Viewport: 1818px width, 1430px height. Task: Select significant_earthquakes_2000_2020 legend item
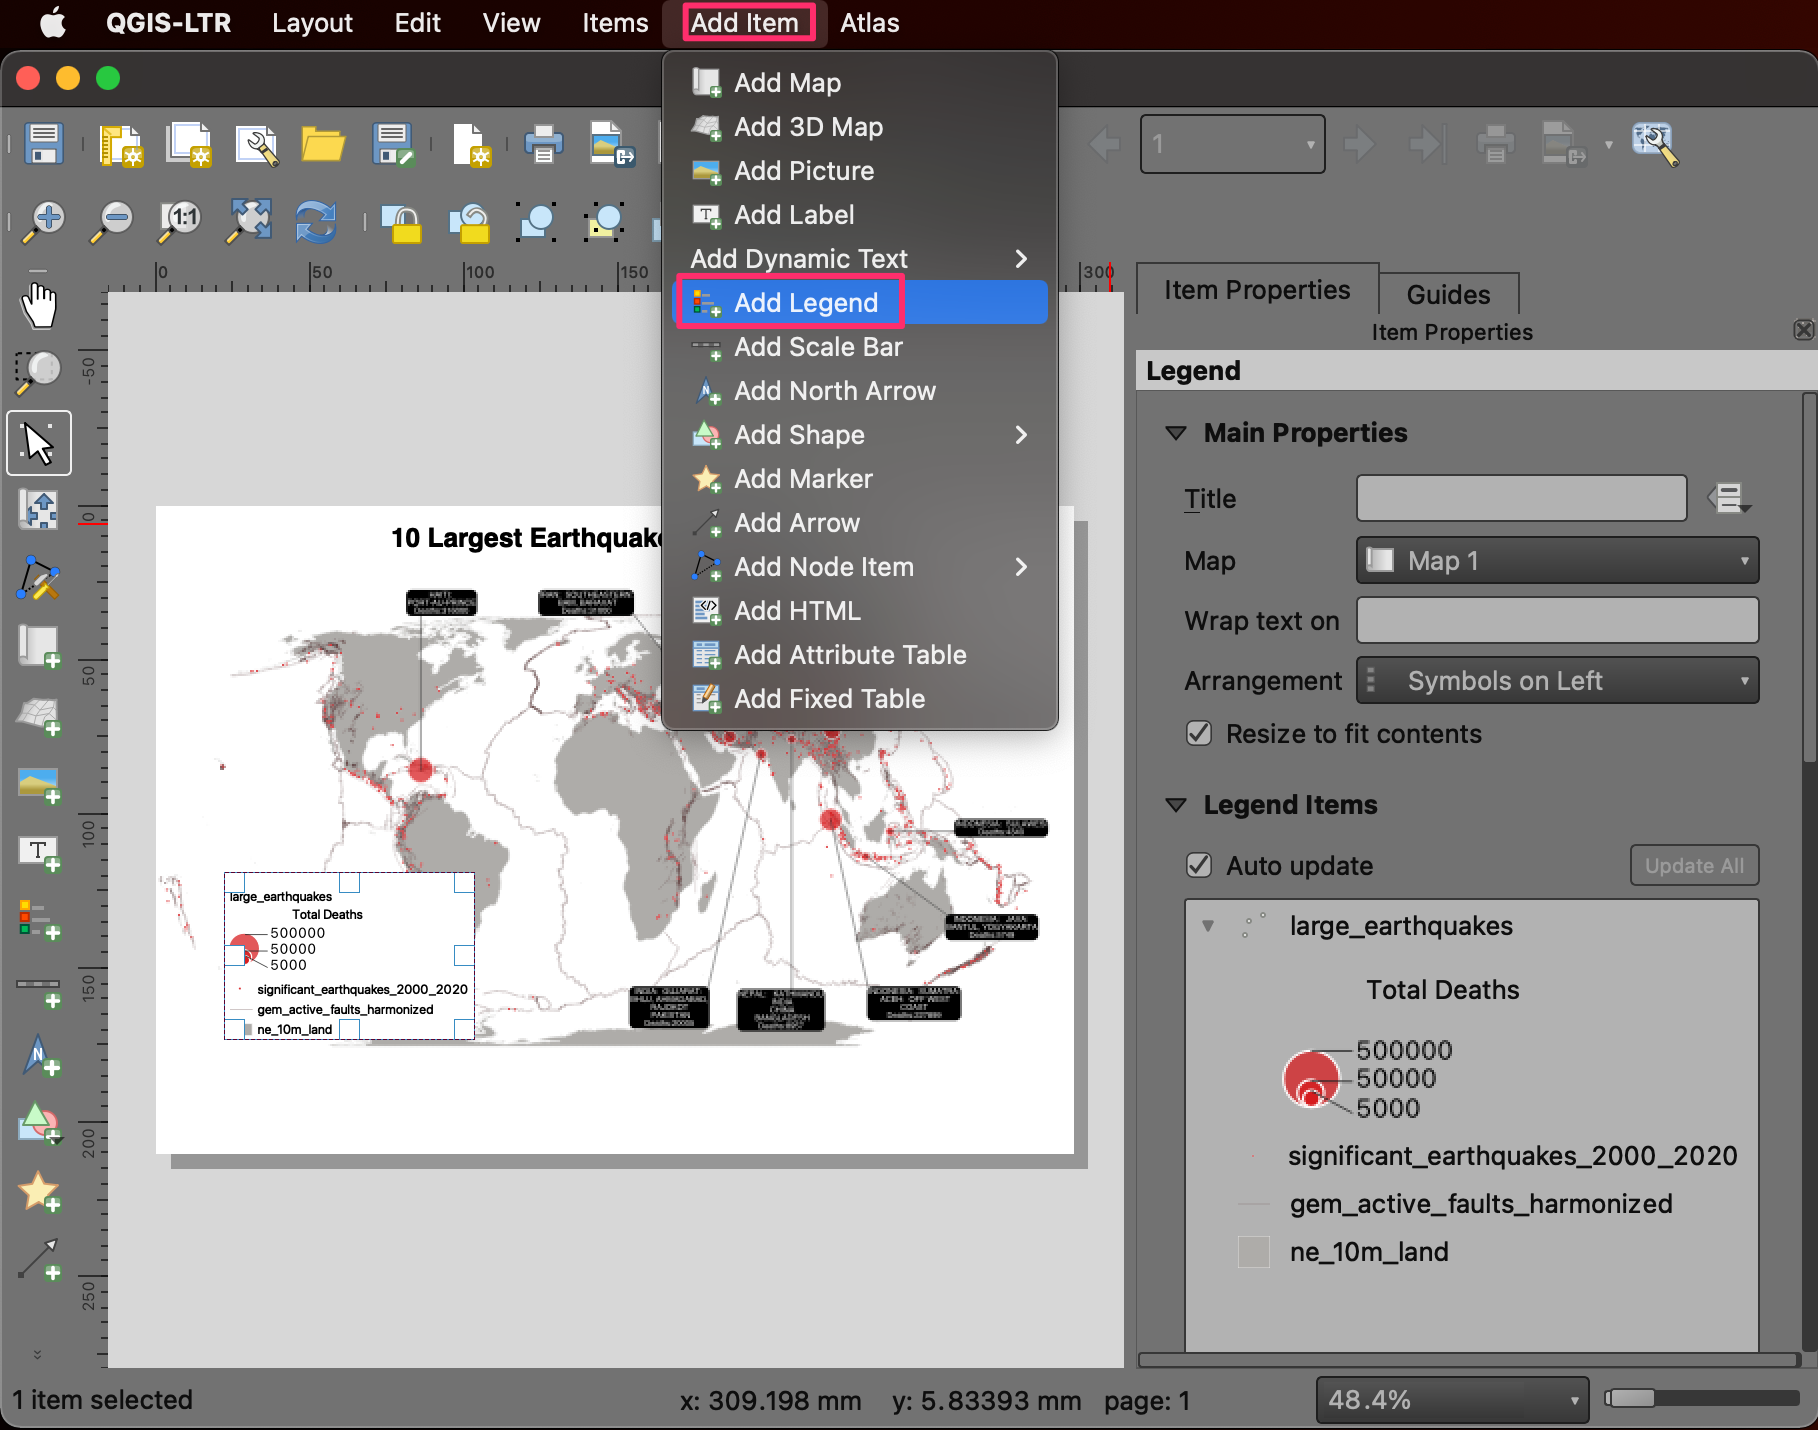(1512, 1156)
